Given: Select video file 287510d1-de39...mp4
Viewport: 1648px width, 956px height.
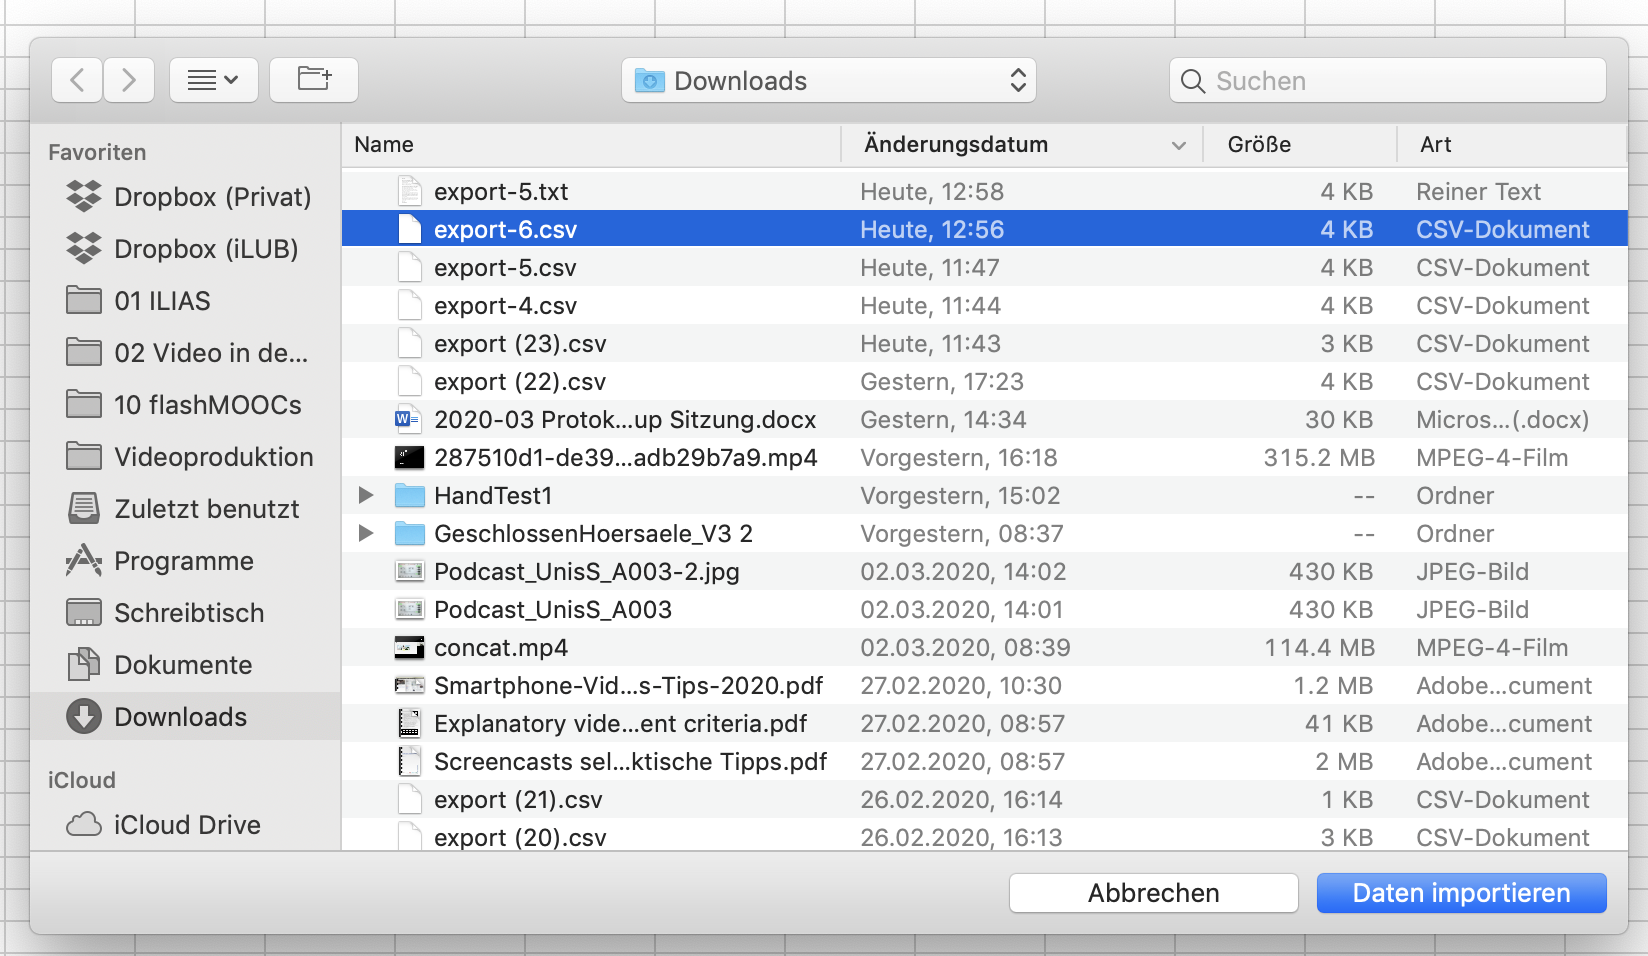Looking at the screenshot, I should (x=985, y=457).
